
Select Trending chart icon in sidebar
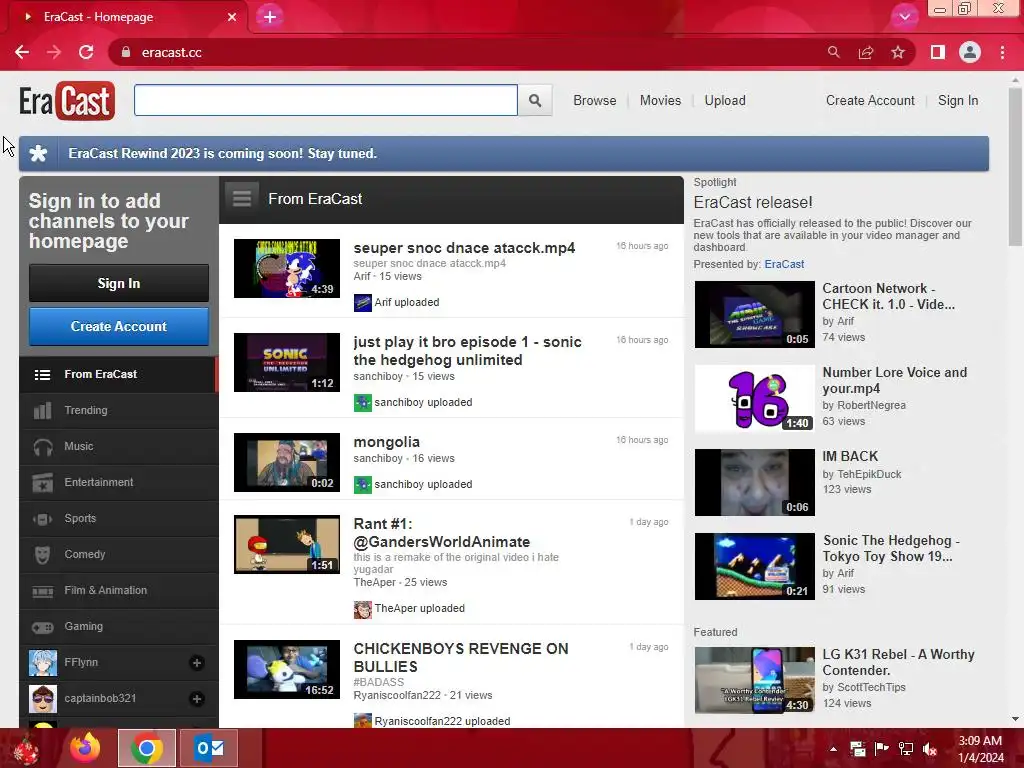[x=42, y=410]
